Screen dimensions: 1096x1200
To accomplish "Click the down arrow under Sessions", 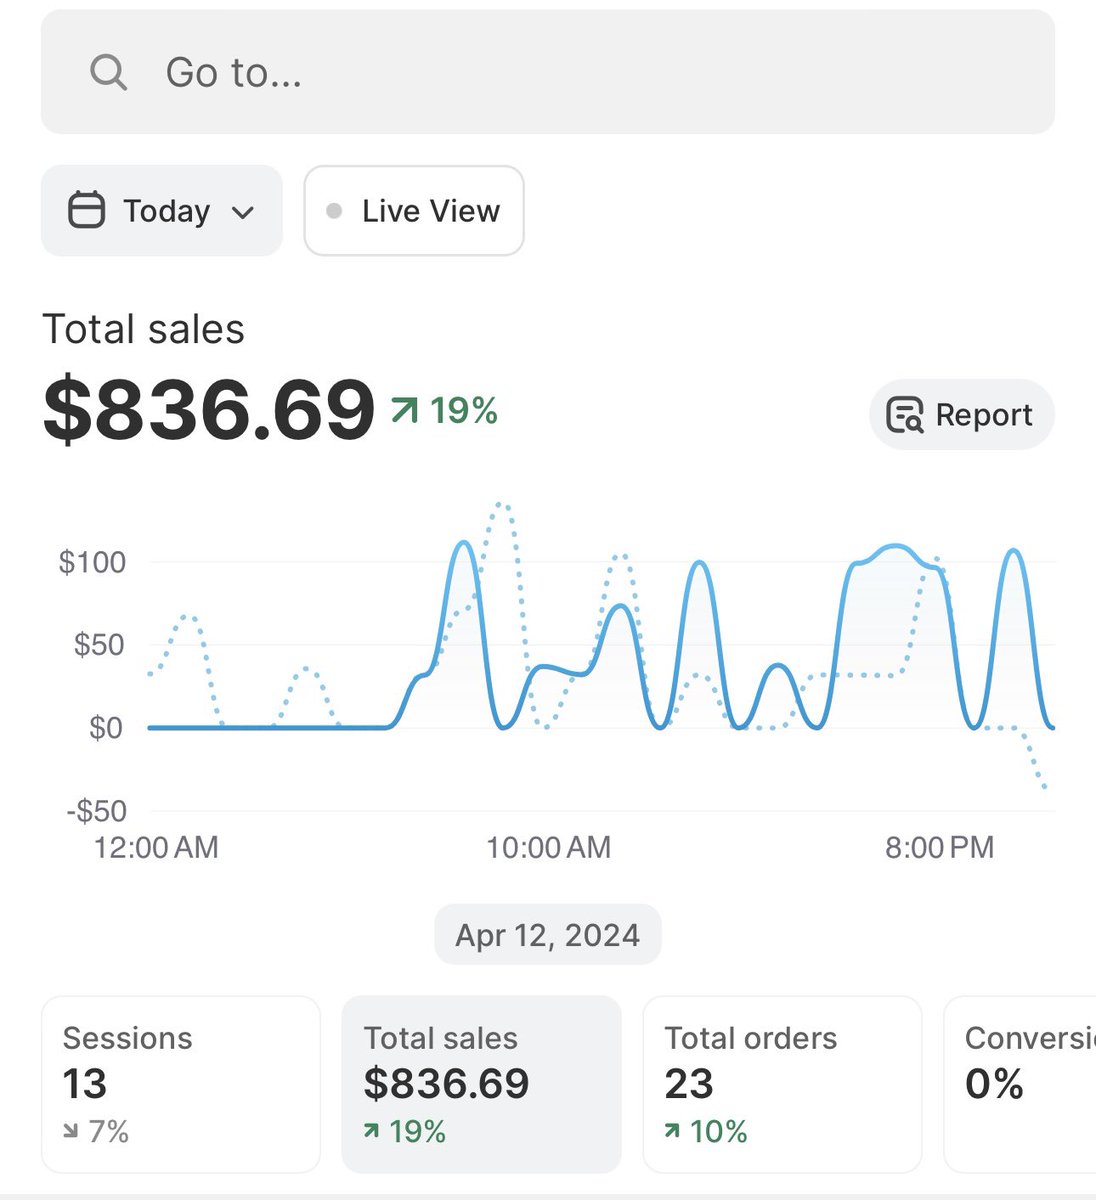I will 70,1132.
